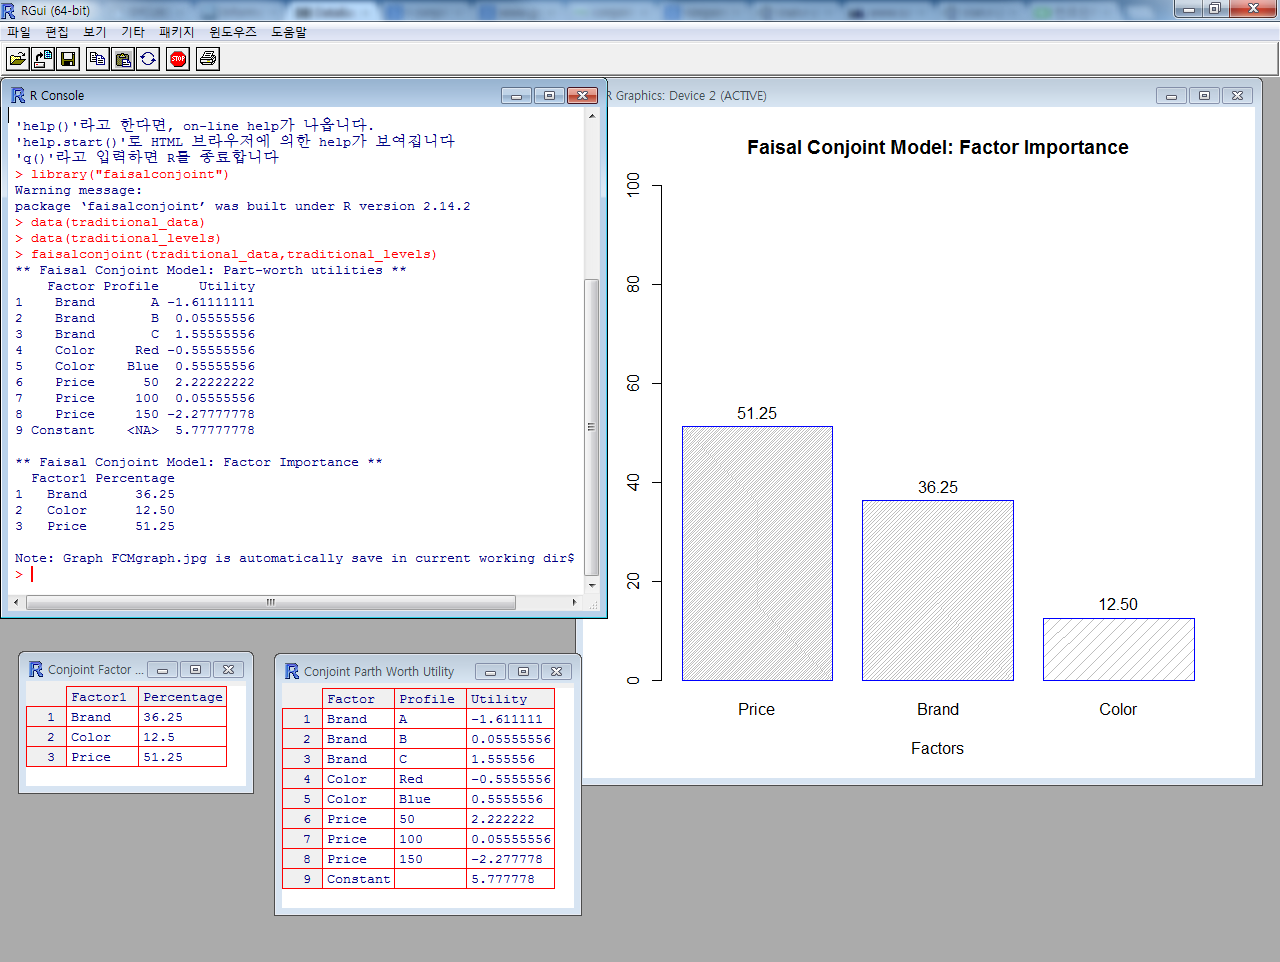This screenshot has height=962, width=1280.
Task: Click the Copy toolbar icon
Action: coord(98,59)
